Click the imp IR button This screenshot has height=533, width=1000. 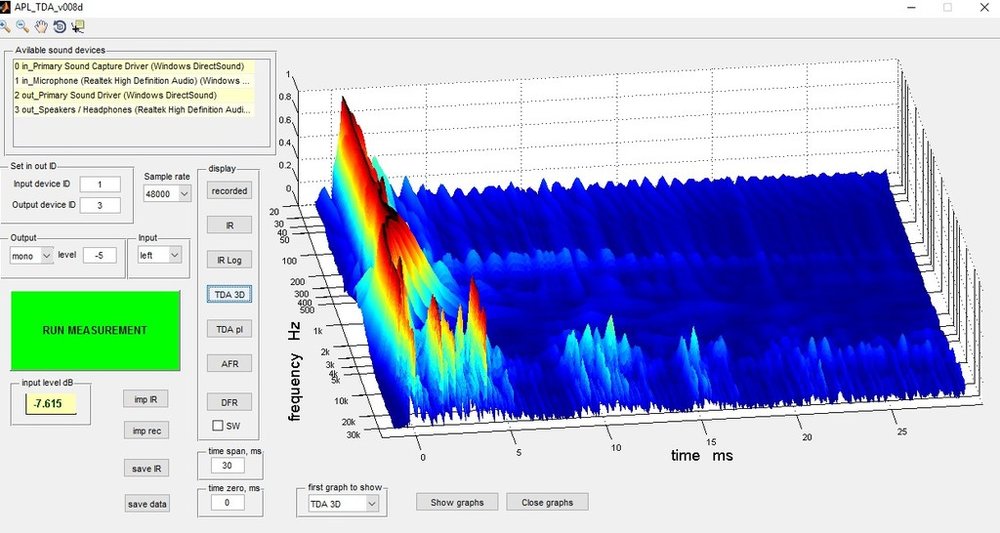146,399
